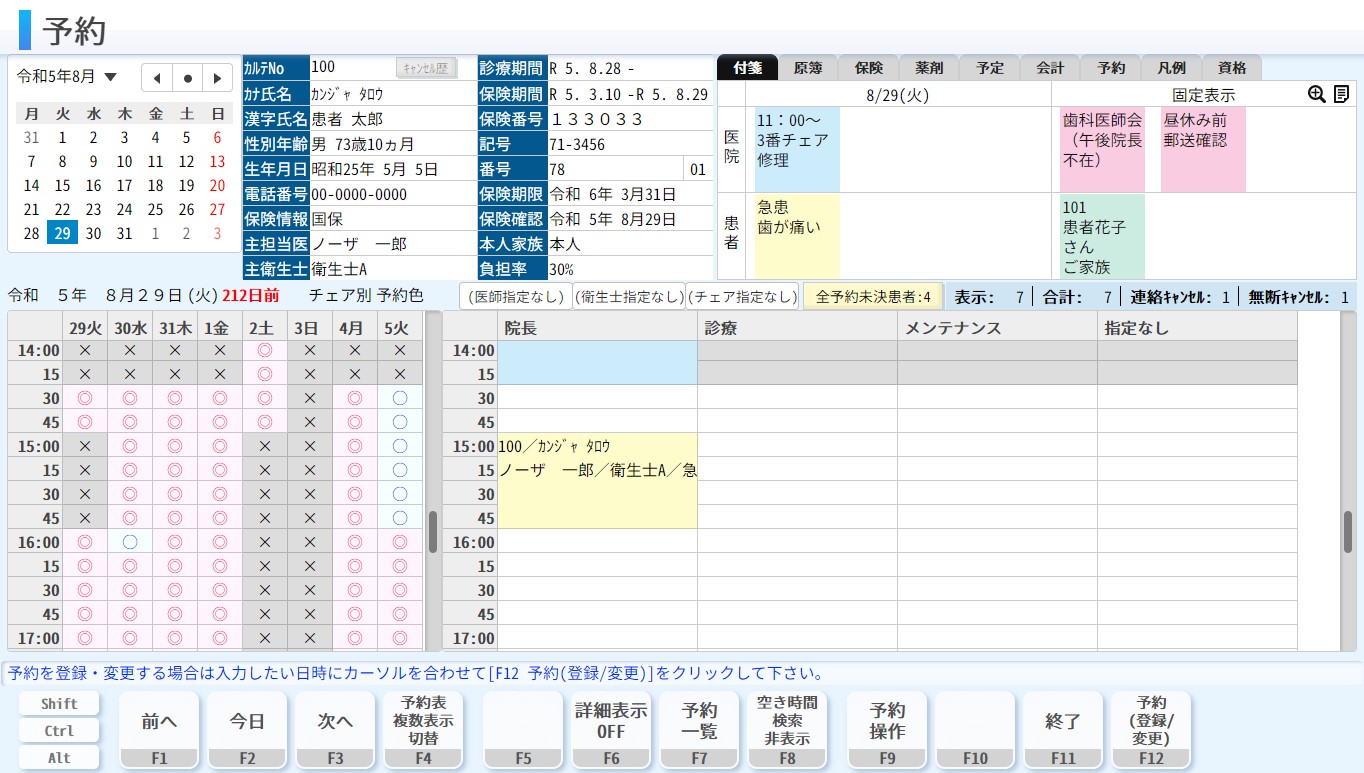This screenshot has width=1364, height=773.
Task: Jump to current month with dot button
Action: click(187, 77)
